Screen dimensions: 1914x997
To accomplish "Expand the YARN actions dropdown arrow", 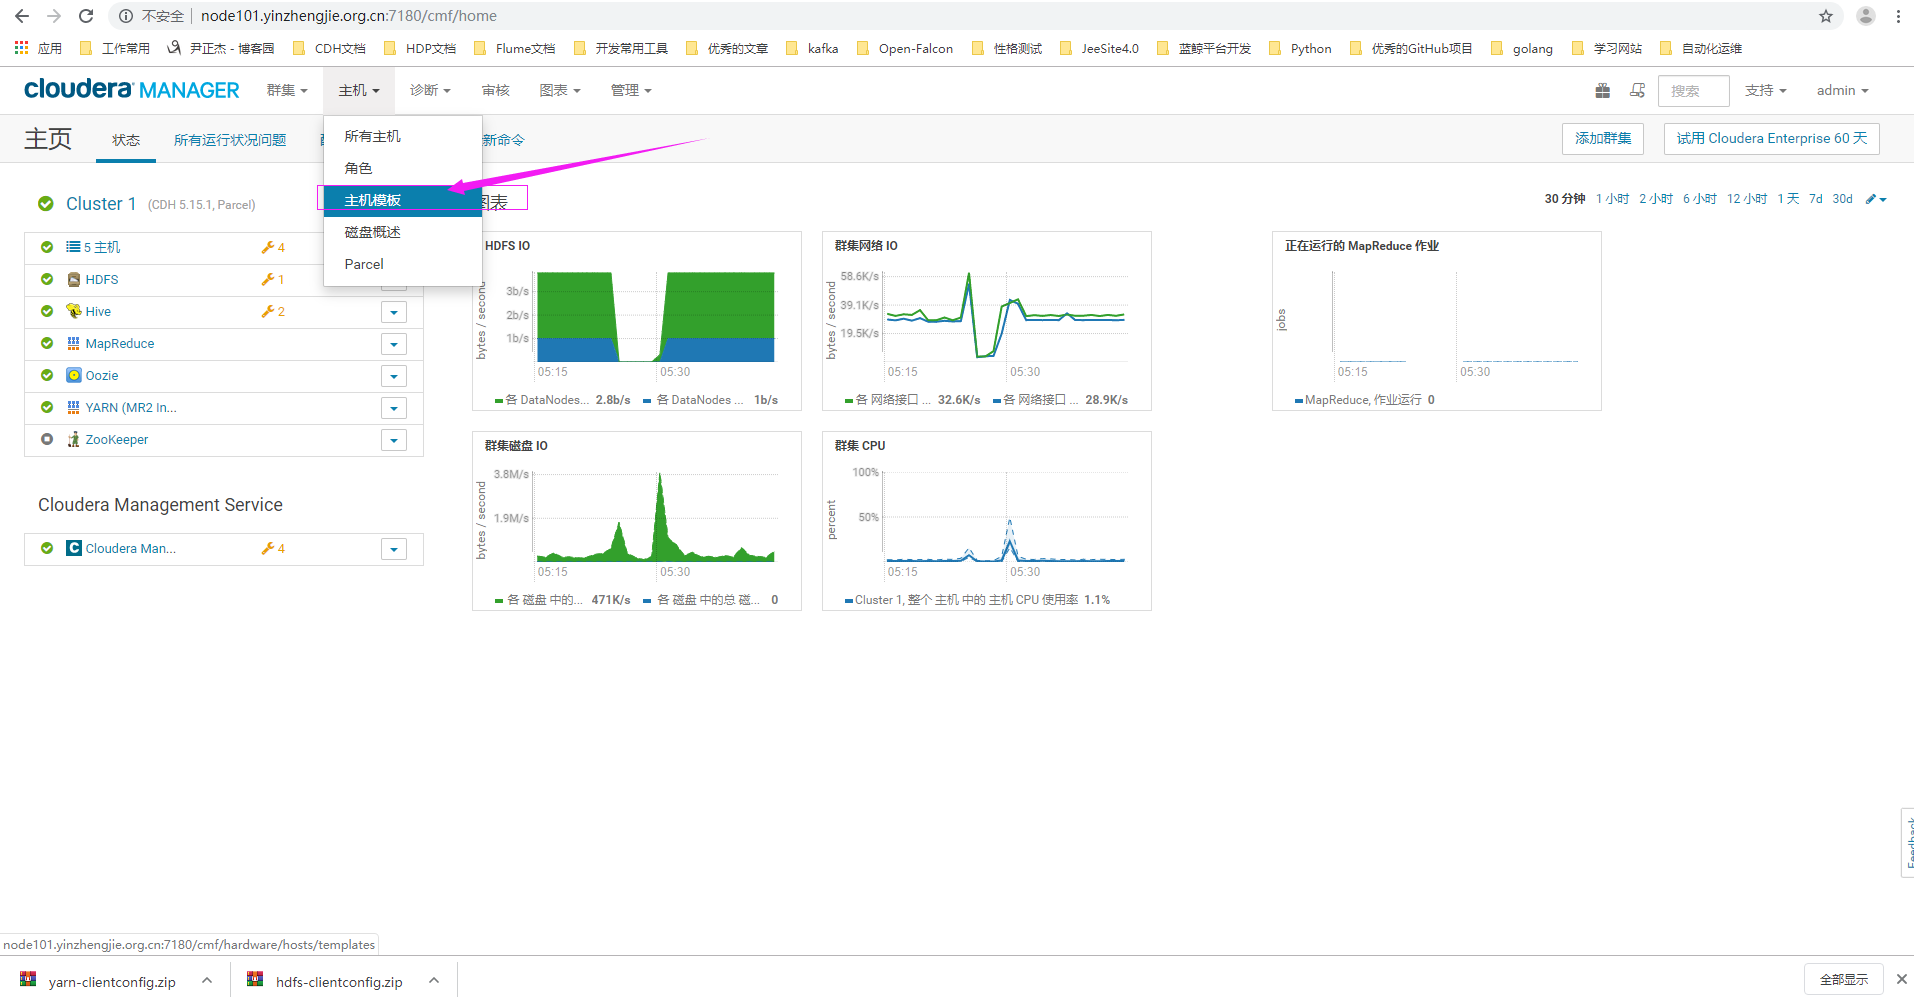I will (394, 408).
